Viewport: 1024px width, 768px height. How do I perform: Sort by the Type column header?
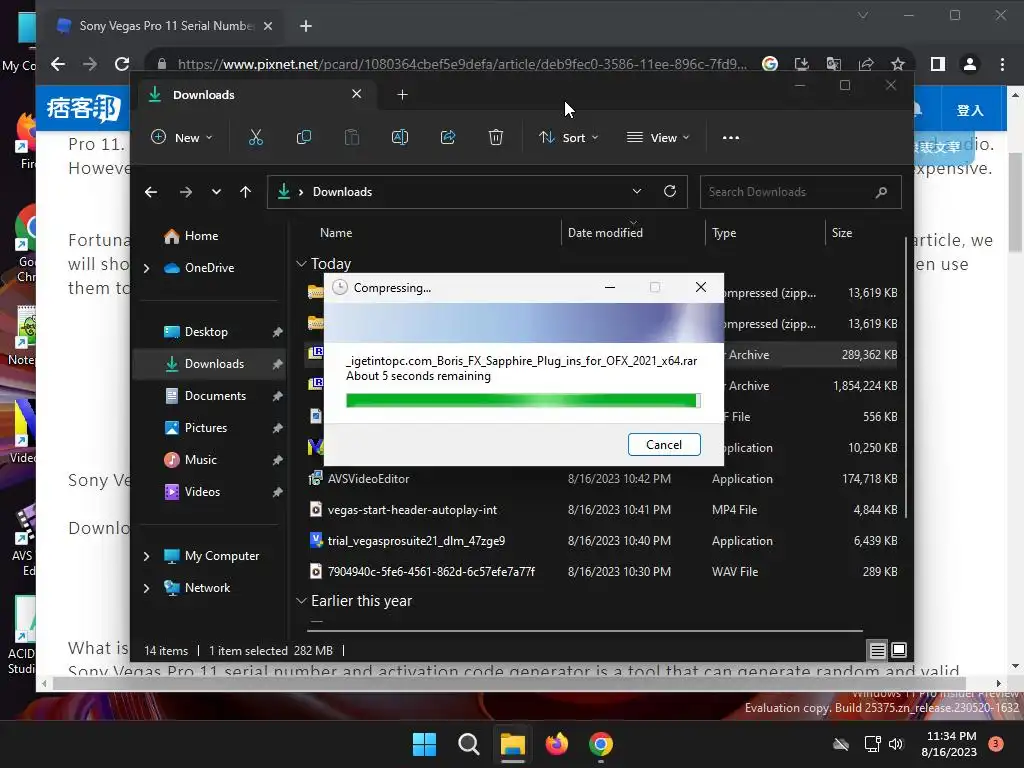(724, 232)
